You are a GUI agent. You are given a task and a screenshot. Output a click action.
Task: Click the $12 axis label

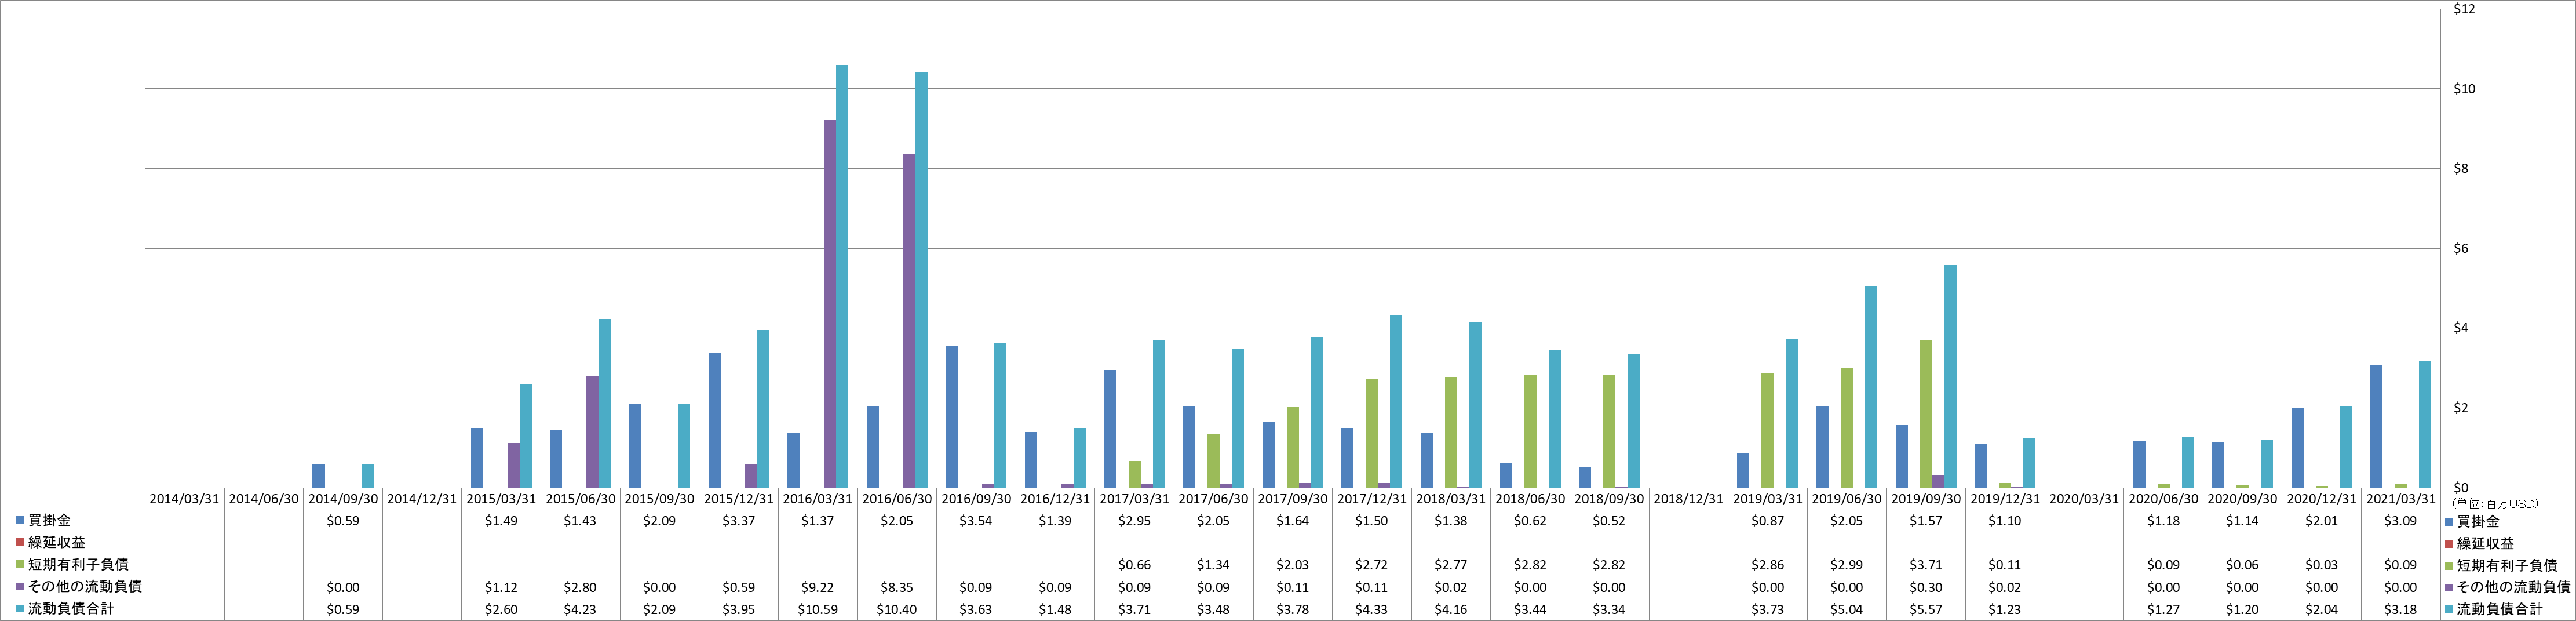coord(2464,9)
